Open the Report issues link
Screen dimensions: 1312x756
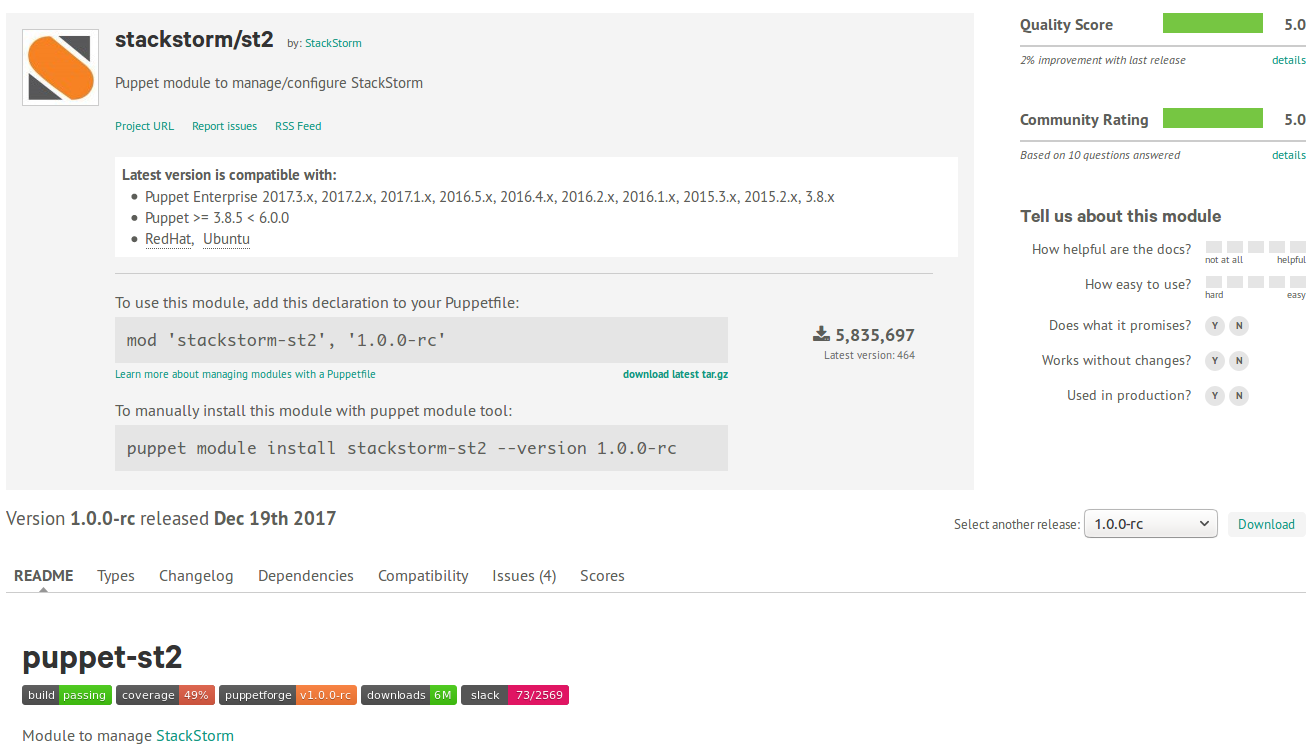pos(224,126)
